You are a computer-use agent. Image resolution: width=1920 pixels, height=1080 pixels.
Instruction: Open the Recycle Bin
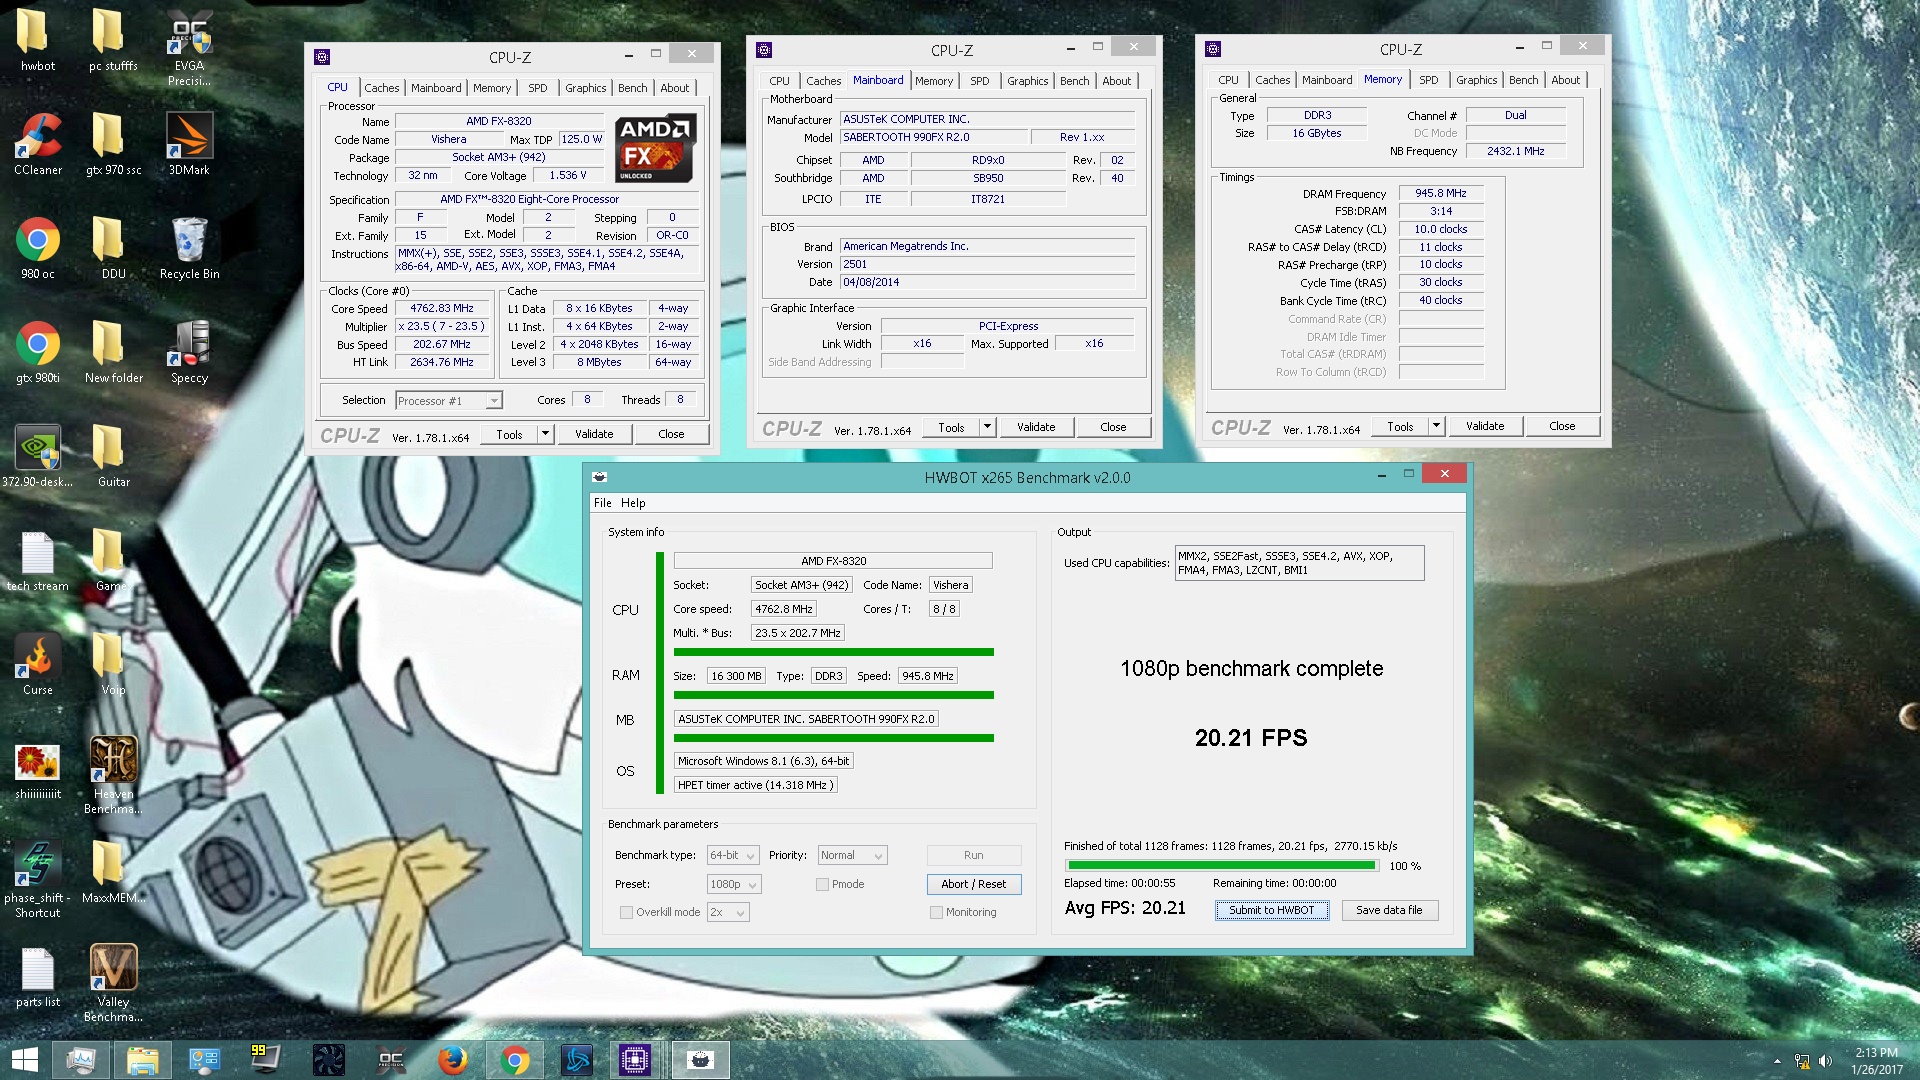tap(189, 249)
